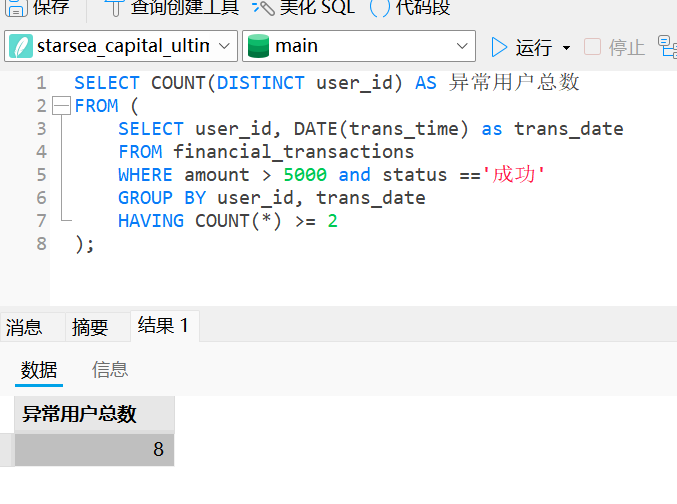Click the HAVING keyword on line 7
Screen dimensions: 677x504
(x=151, y=221)
